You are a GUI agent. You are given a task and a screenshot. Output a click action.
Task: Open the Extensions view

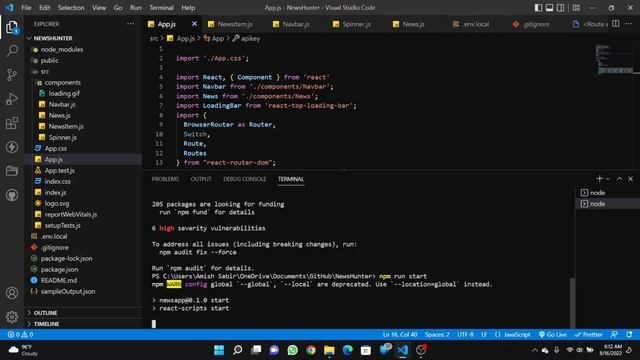point(12,123)
